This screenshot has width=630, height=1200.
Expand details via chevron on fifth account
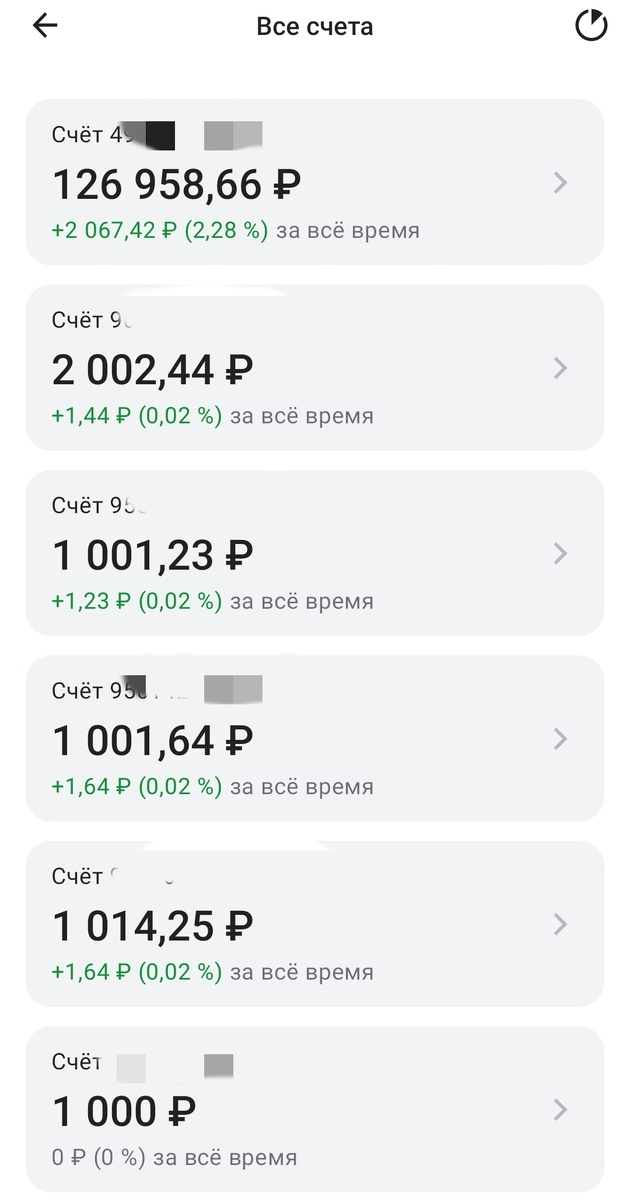(x=560, y=925)
